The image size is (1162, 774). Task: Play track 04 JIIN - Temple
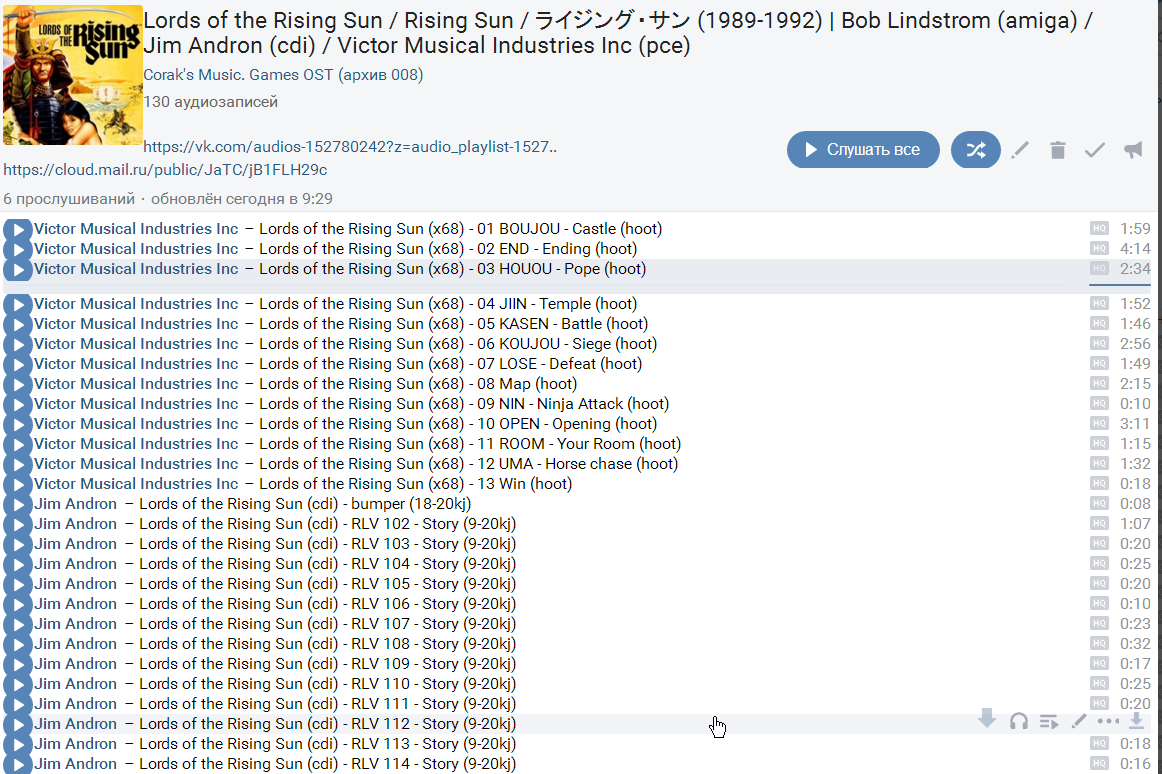[18, 304]
